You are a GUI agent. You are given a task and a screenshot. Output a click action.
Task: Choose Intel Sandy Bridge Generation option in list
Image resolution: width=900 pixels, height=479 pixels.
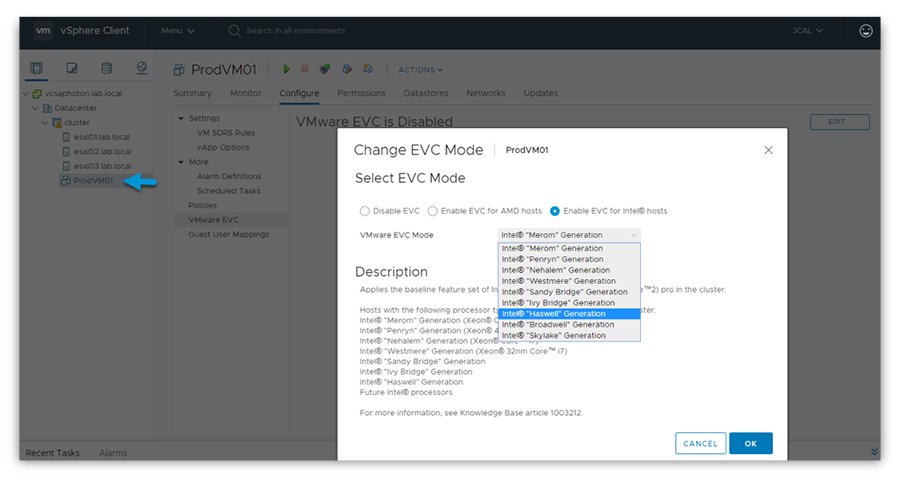pos(569,292)
